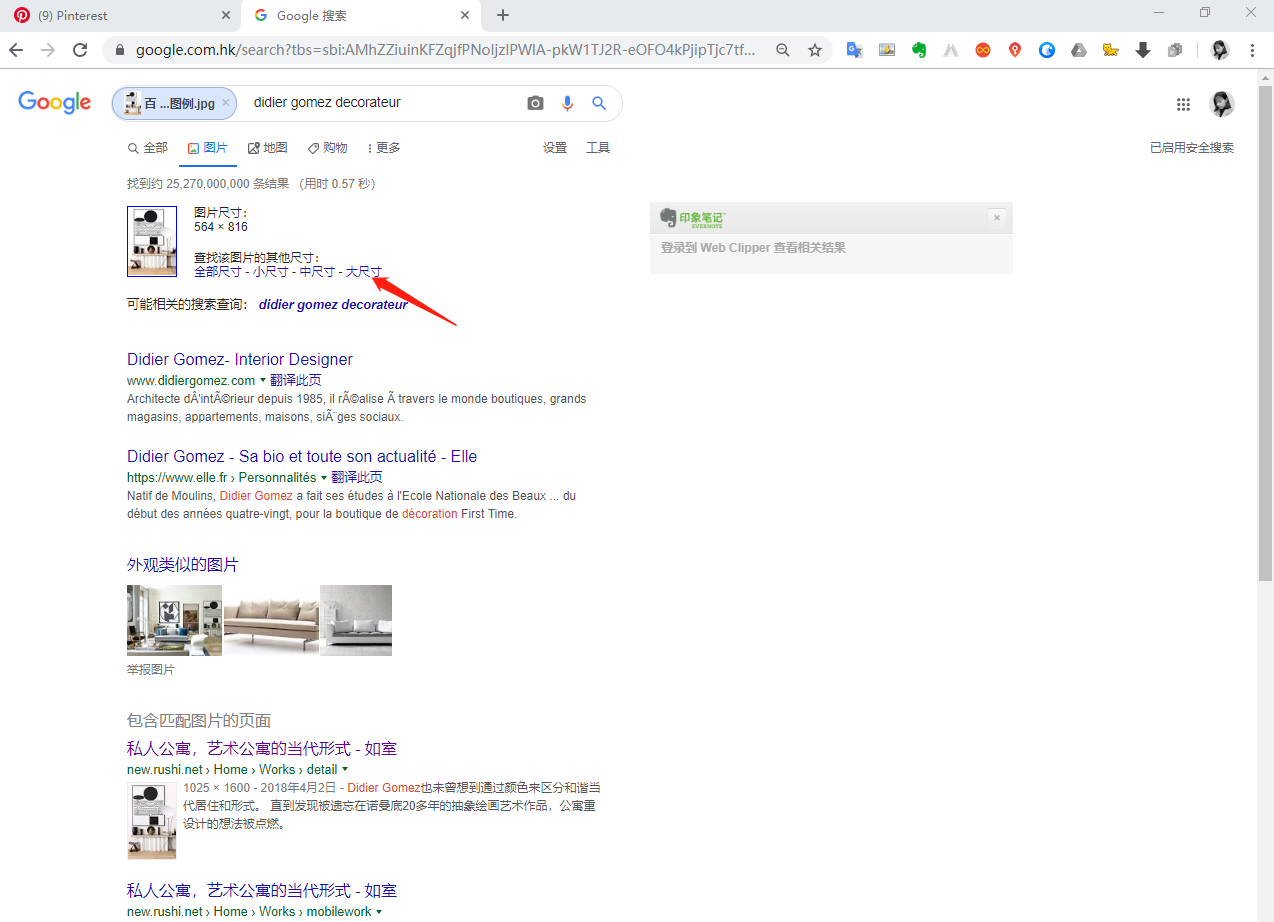Open suggested query didier gomez decorateur
Image resolution: width=1274 pixels, height=922 pixels.
333,304
